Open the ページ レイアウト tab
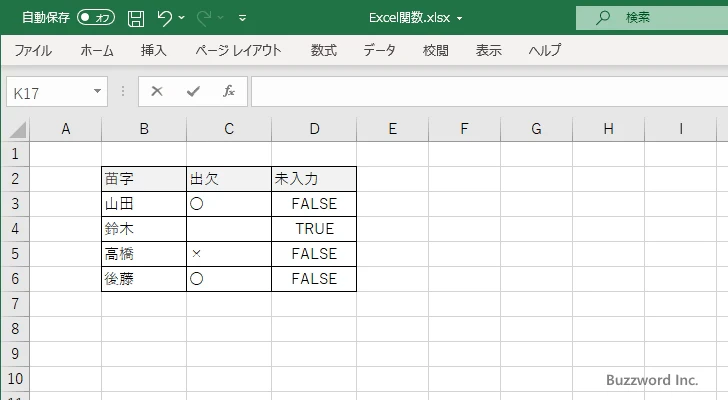This screenshot has height=400, width=728. 238,50
